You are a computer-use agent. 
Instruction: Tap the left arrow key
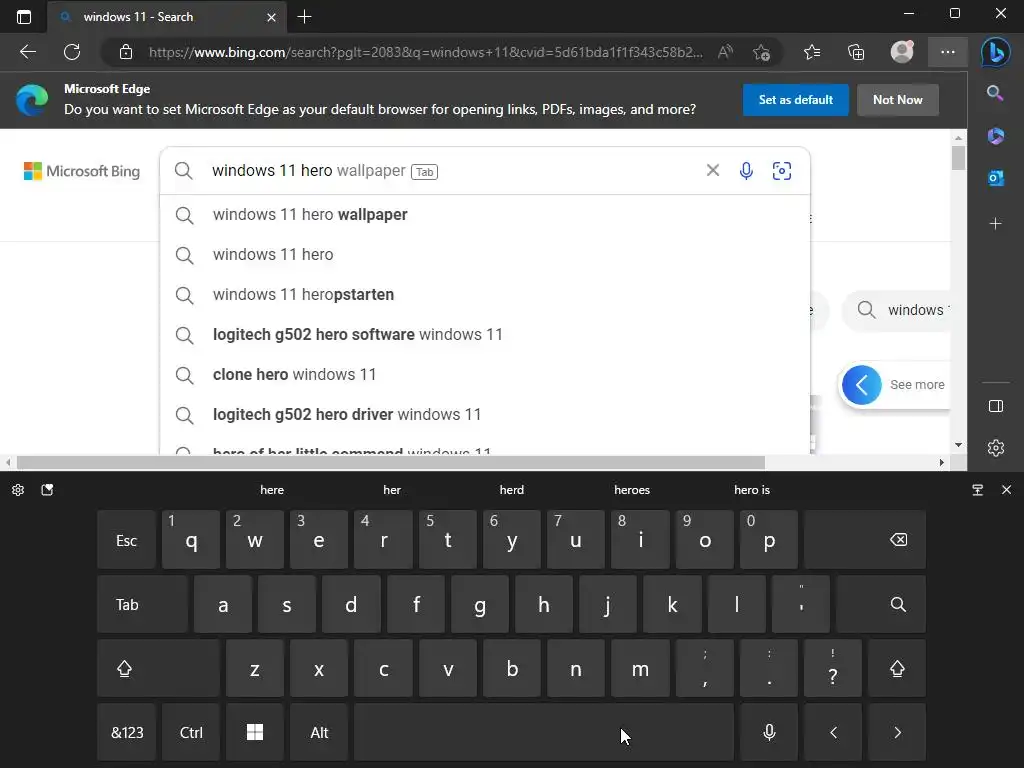pos(833,732)
